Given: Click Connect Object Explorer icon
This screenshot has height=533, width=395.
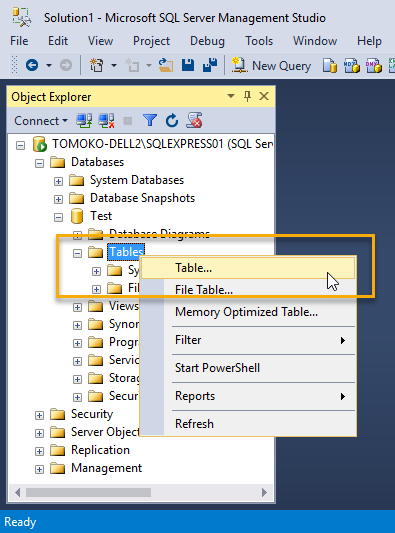Looking at the screenshot, I should point(84,121).
